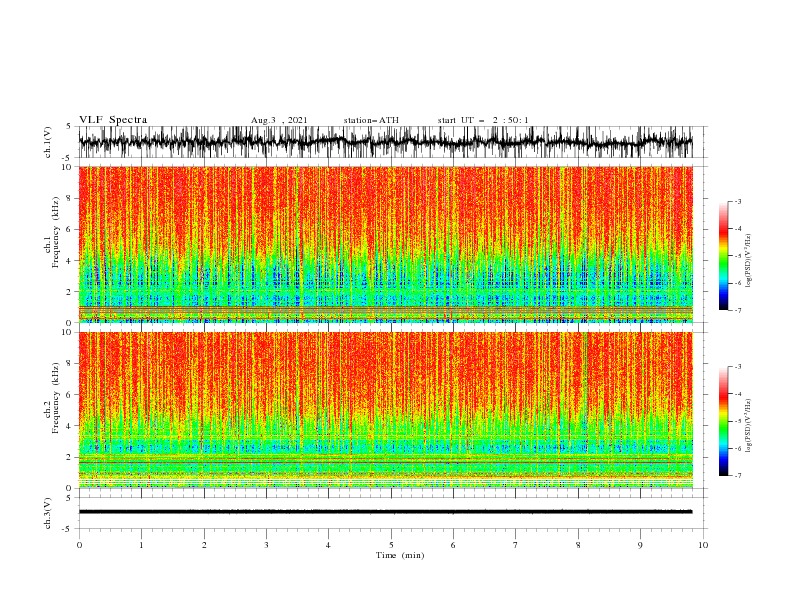This screenshot has width=792, height=612.
Task: Click the "Time (min)" axis title
Action: pyautogui.click(x=400, y=555)
